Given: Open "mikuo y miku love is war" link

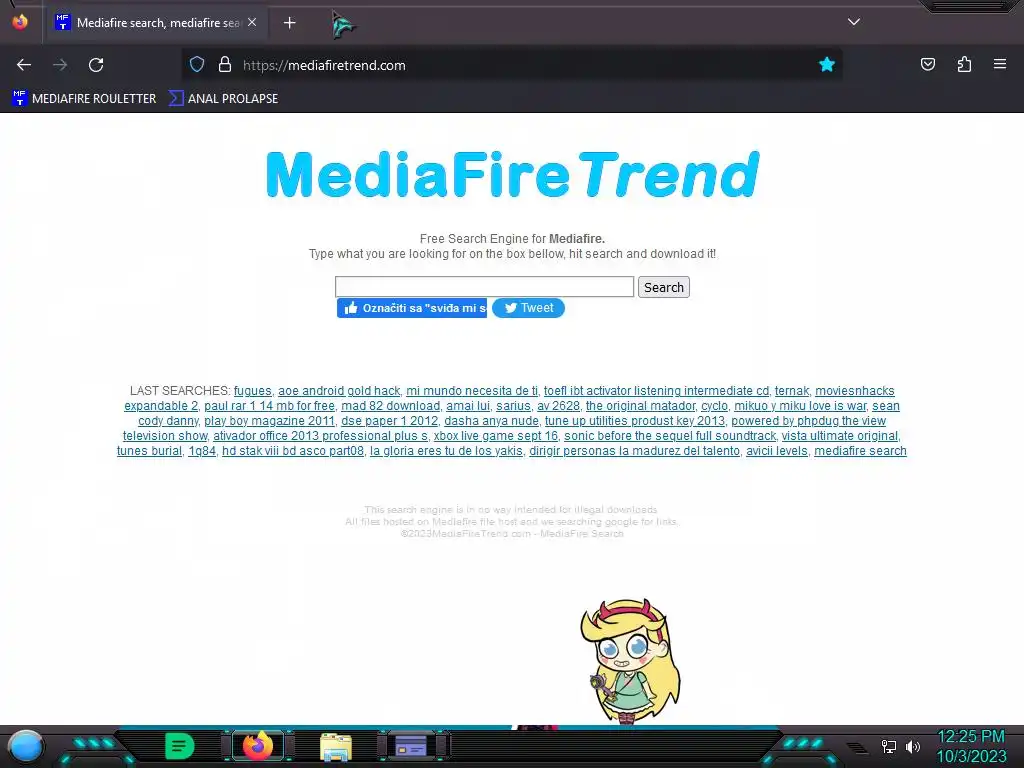Looking at the screenshot, I should point(800,406).
